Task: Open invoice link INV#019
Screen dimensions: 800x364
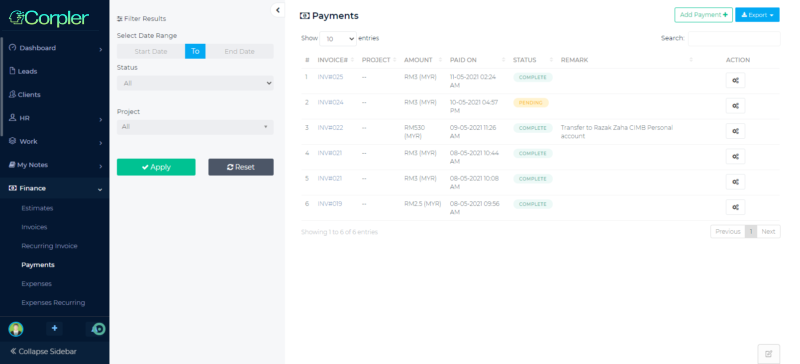Action: tap(330, 204)
